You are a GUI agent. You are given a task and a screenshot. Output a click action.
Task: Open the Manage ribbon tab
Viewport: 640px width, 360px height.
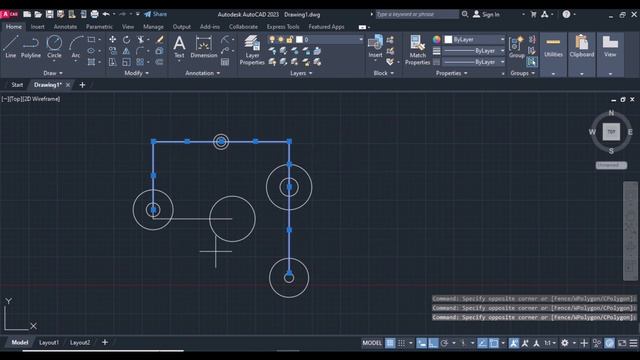pos(153,27)
